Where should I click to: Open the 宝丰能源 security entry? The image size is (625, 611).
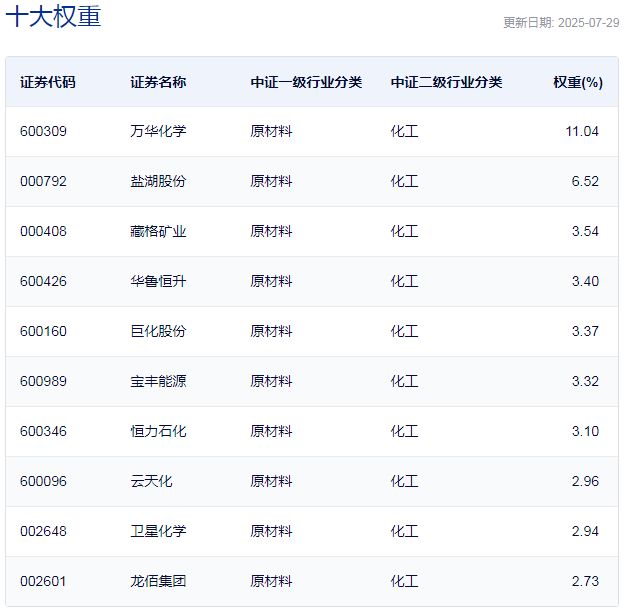pyautogui.click(x=158, y=381)
